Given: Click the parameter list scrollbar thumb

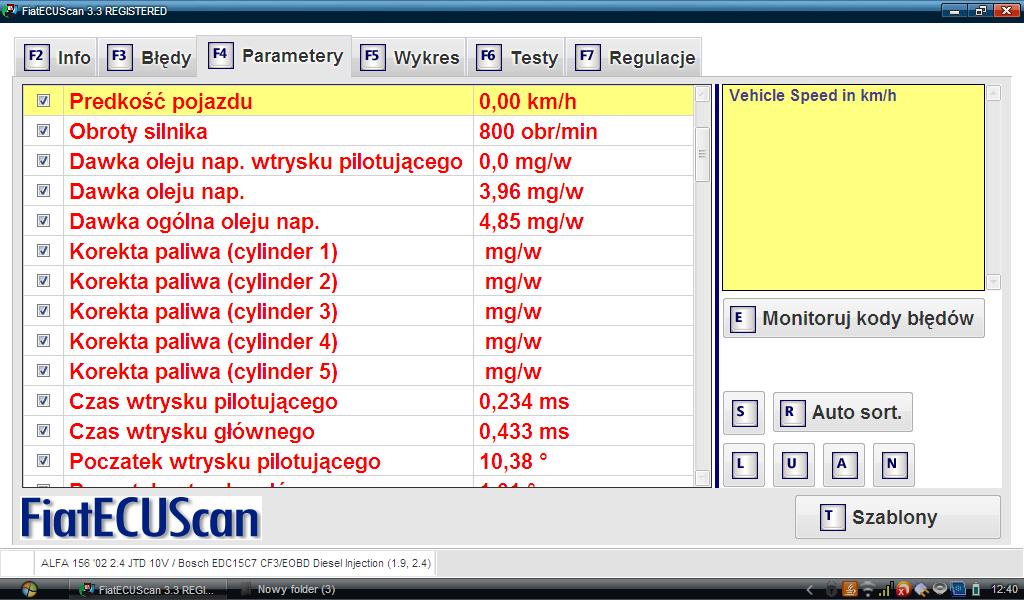Looking at the screenshot, I should click(702, 154).
